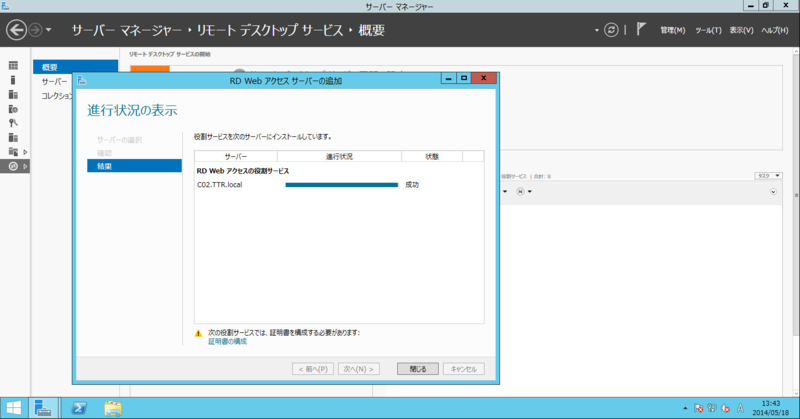The image size is (800, 419).
Task: Click the network tray icon
Action: pyautogui.click(x=712, y=408)
